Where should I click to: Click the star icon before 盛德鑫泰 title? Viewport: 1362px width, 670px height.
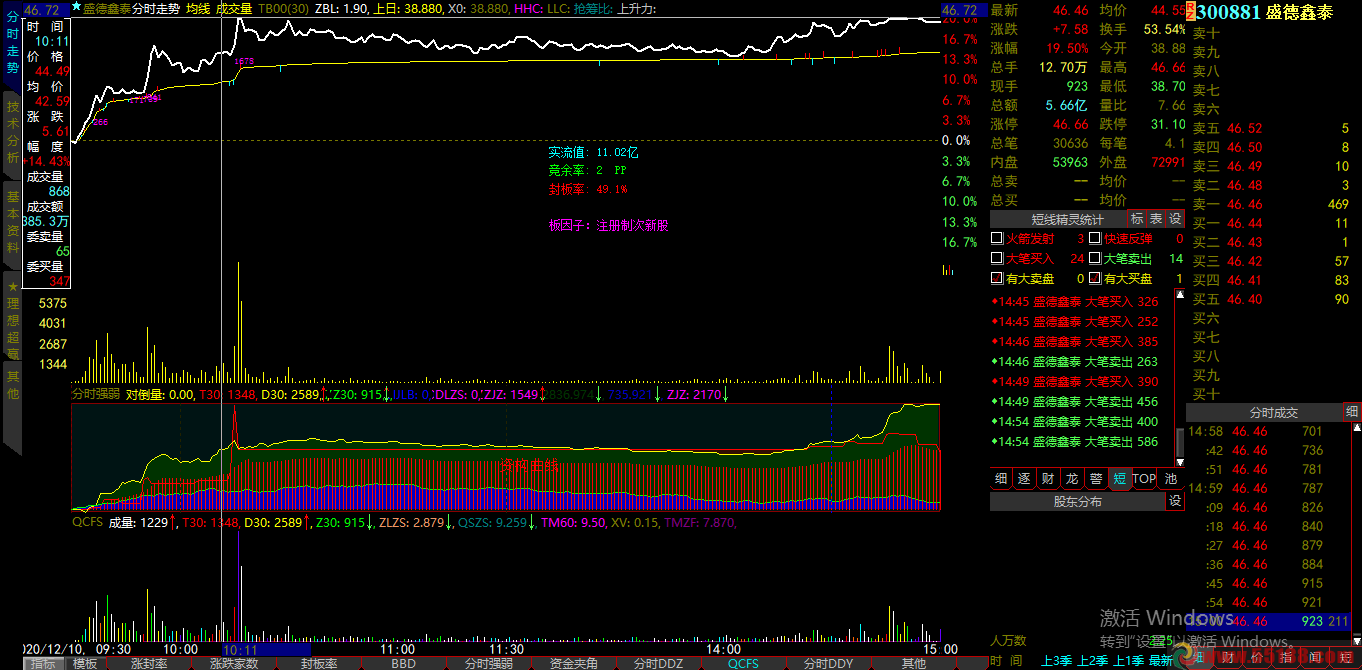(77, 7)
